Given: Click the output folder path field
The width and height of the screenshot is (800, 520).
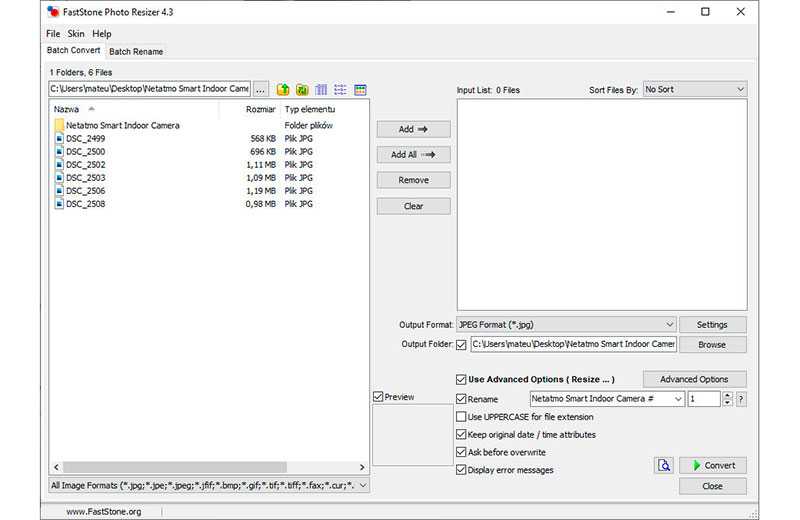Looking at the screenshot, I should click(573, 344).
